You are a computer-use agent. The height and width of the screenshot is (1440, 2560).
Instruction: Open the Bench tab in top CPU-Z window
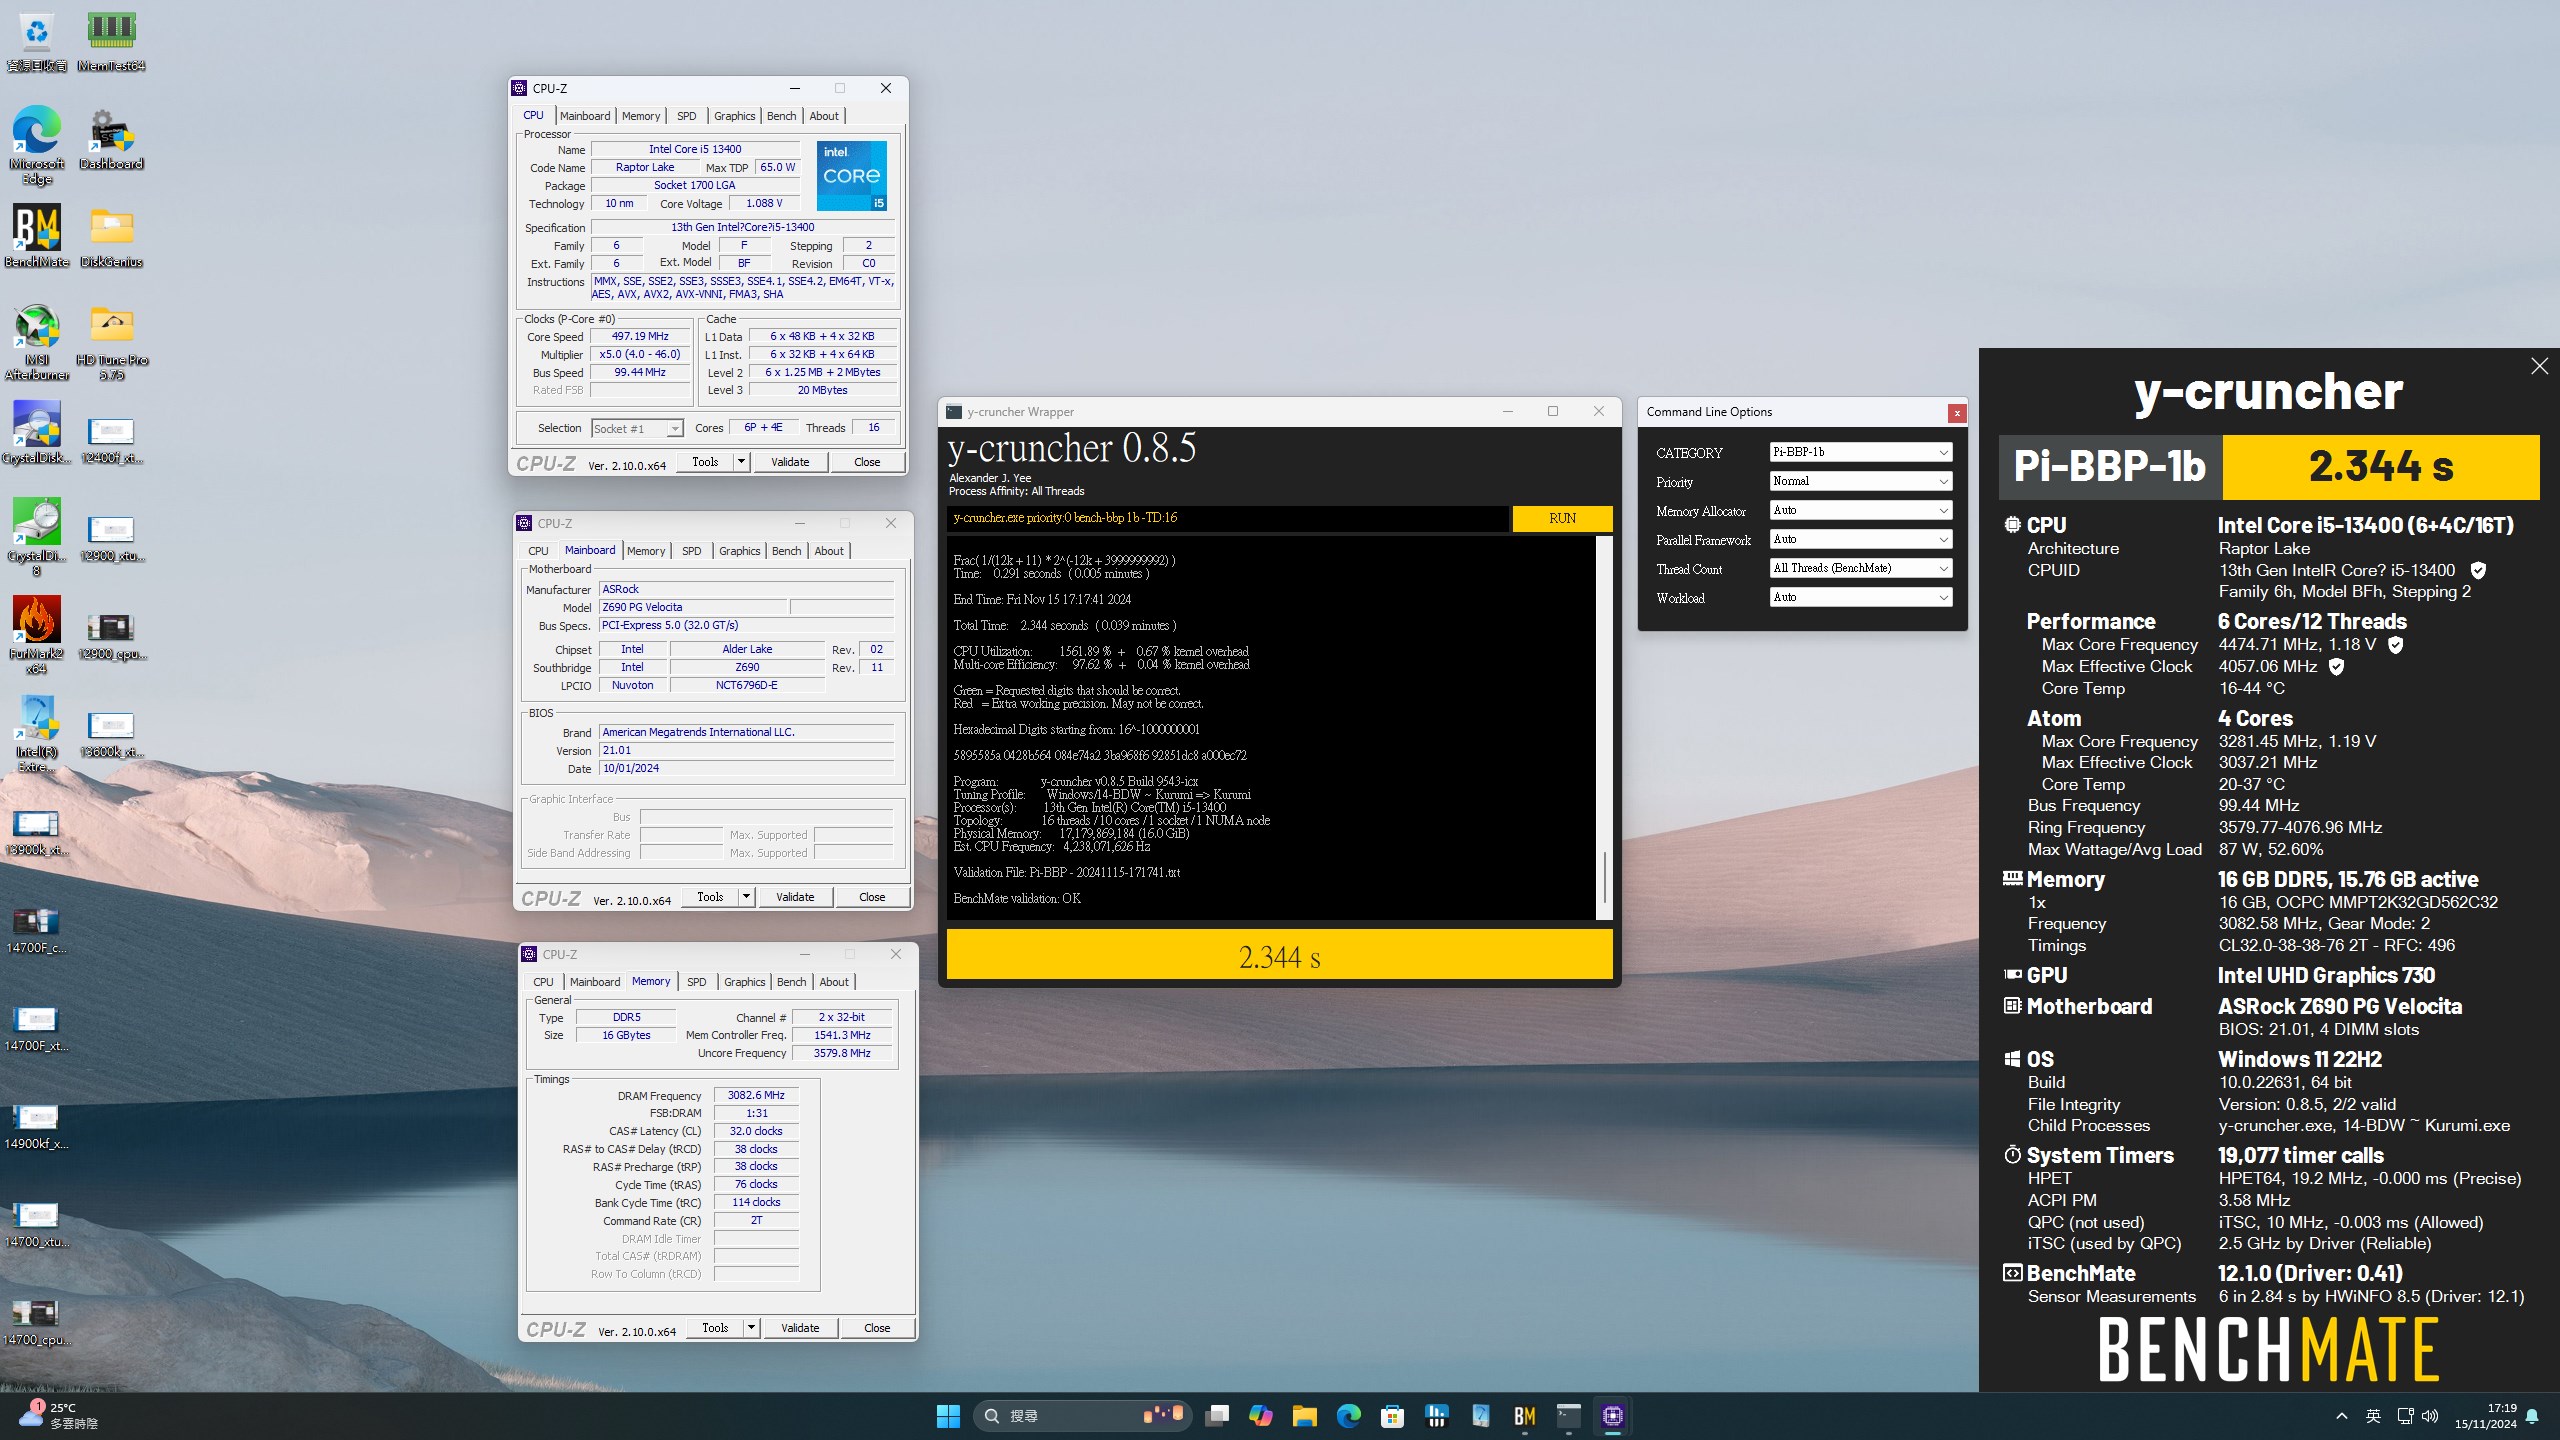781,116
